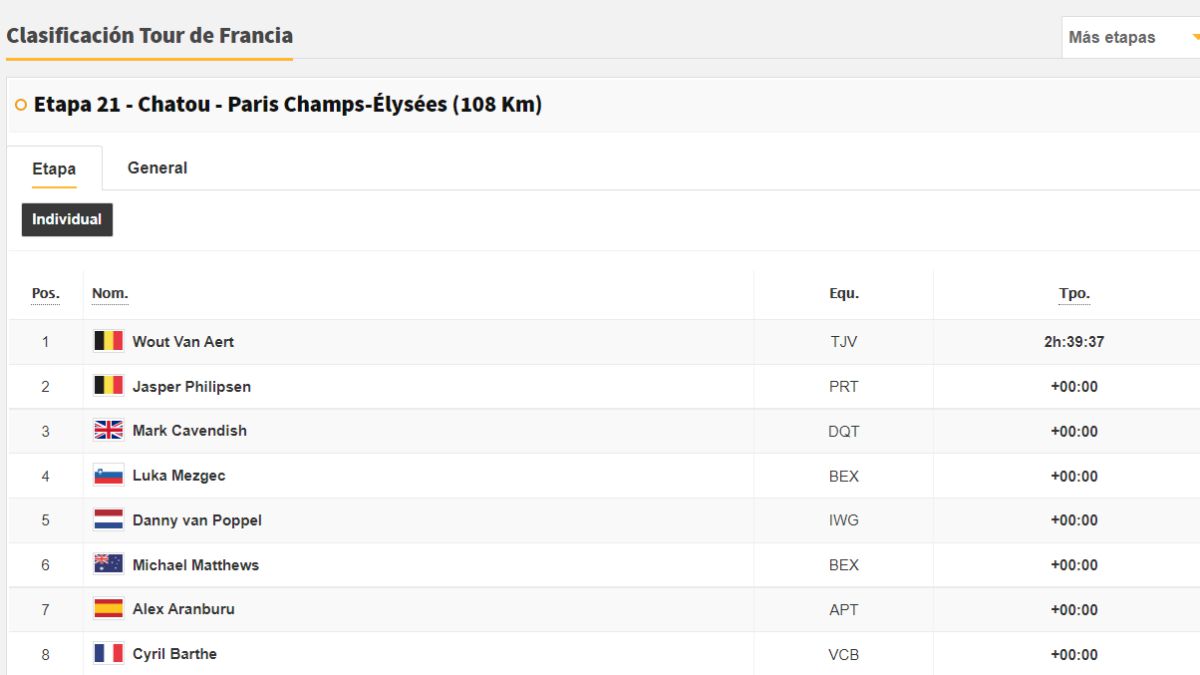Open Mark Cavendish's rider name
Viewport: 1200px width, 675px height.
189,430
